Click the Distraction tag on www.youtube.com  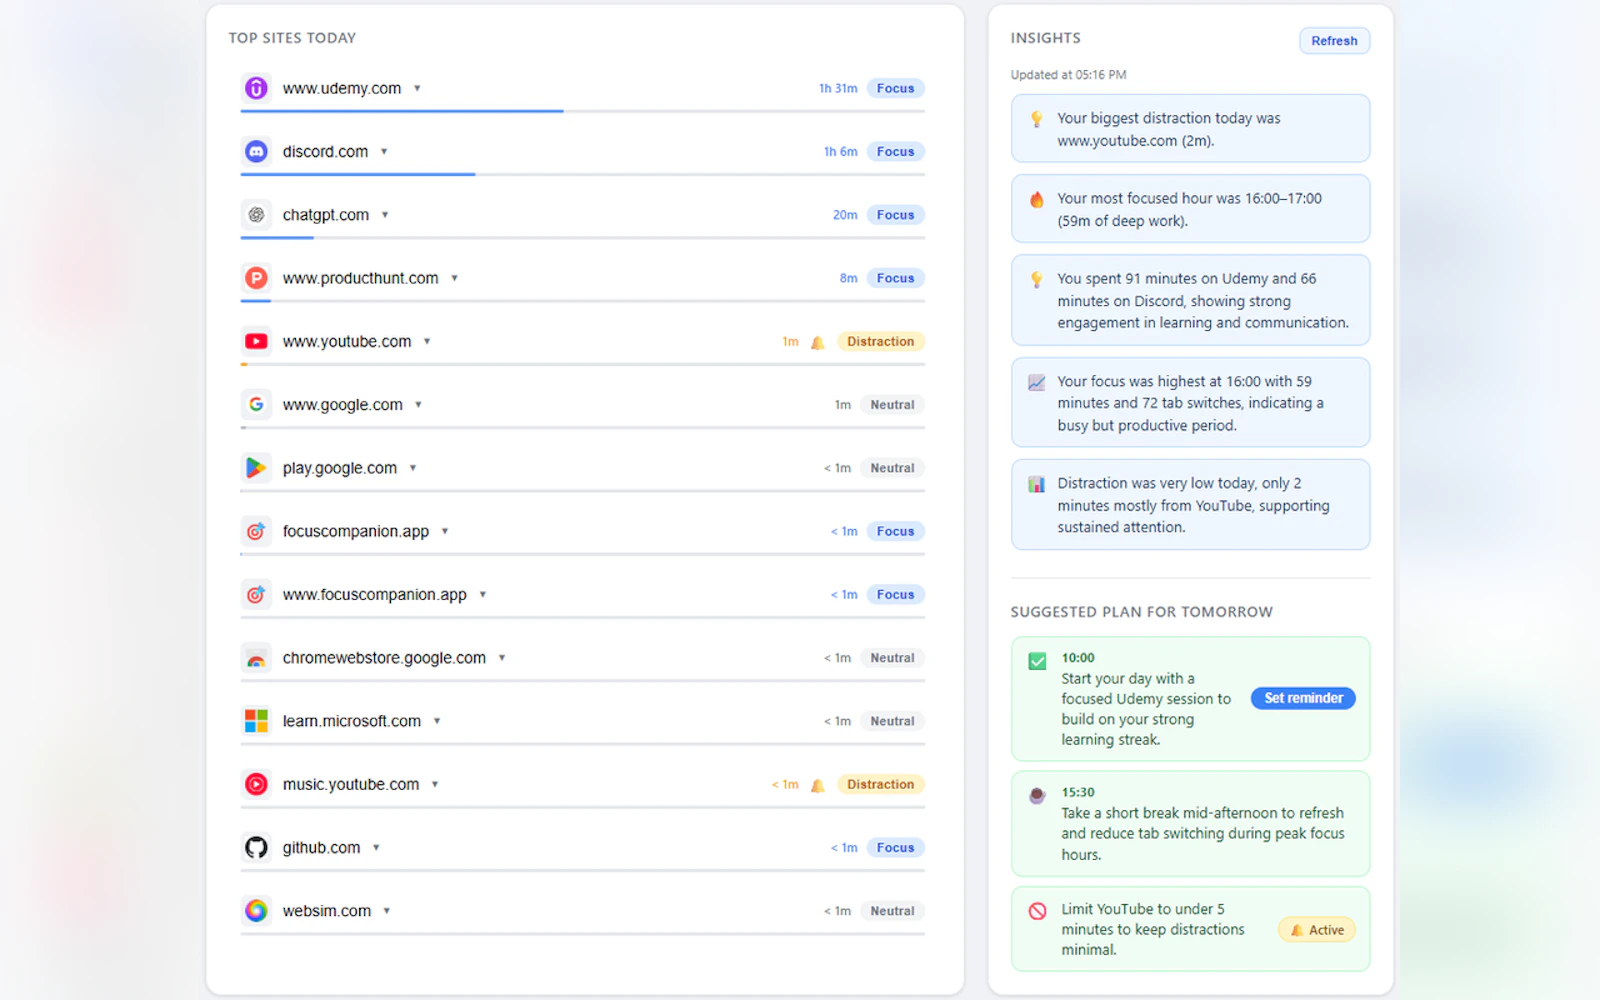(880, 341)
